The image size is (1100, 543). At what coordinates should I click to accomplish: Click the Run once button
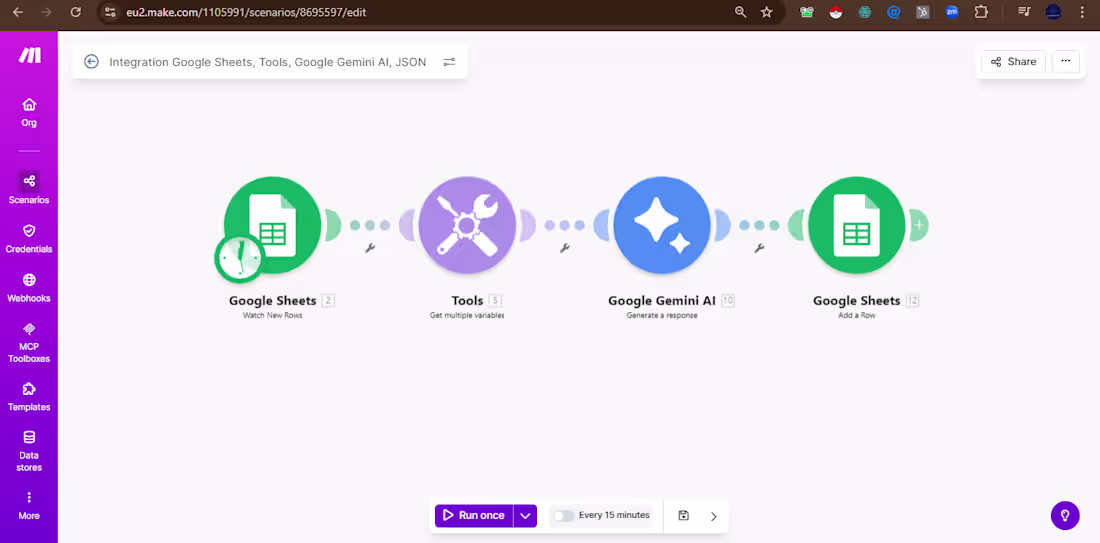coord(474,516)
